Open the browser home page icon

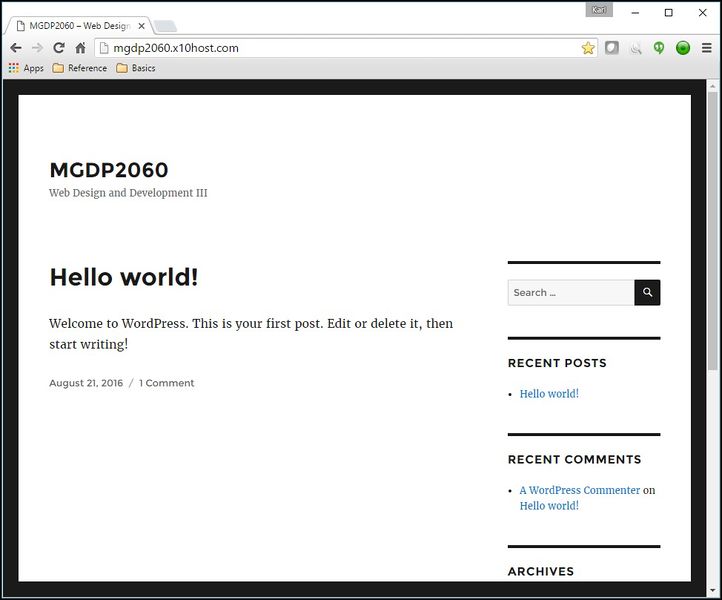pos(81,48)
